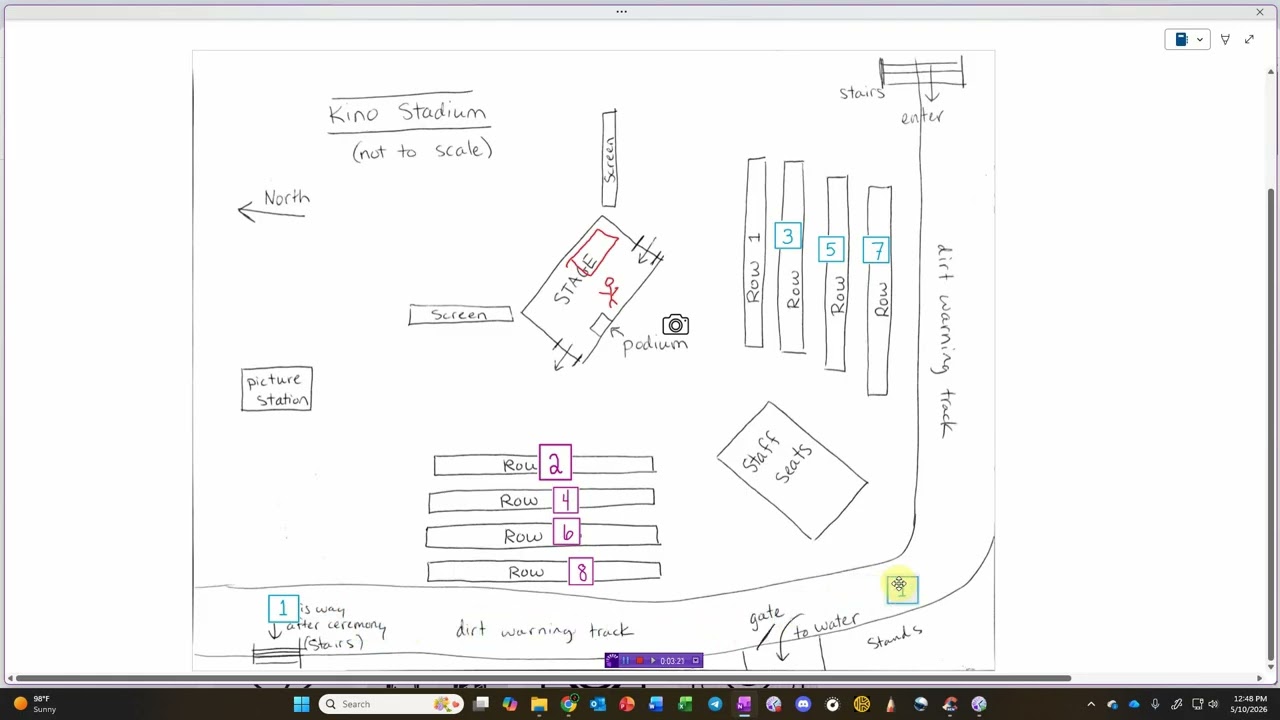The width and height of the screenshot is (1280, 720).
Task: Close the OneNote window
Action: pos(1259,11)
